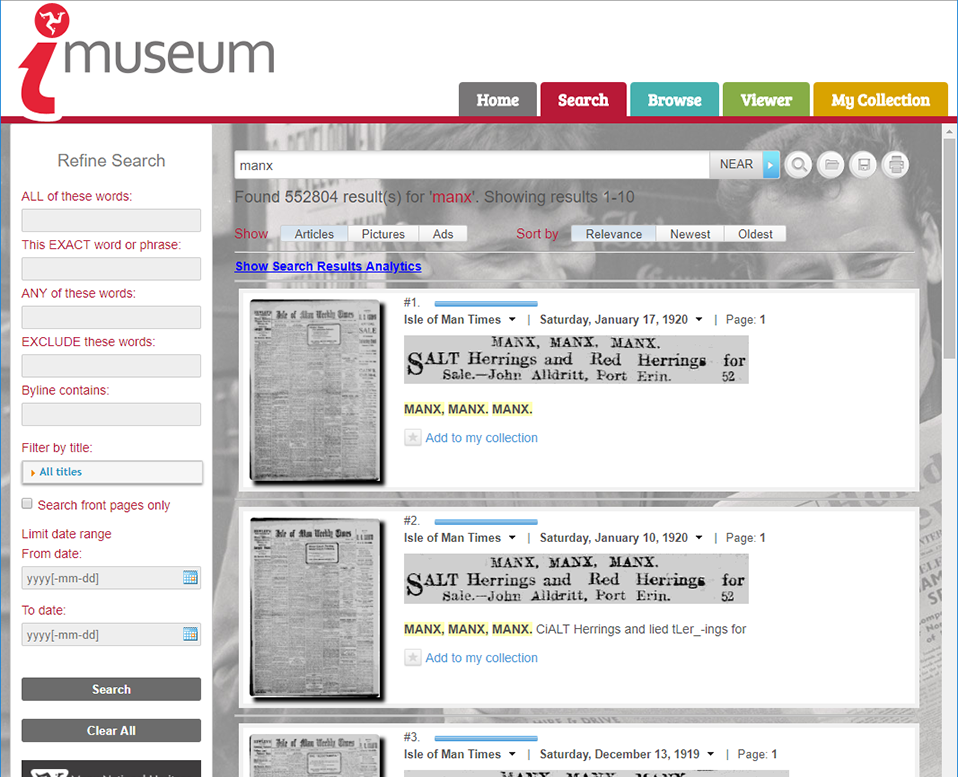
Task: Click the iMuseum logo
Action: pyautogui.click(x=145, y=58)
